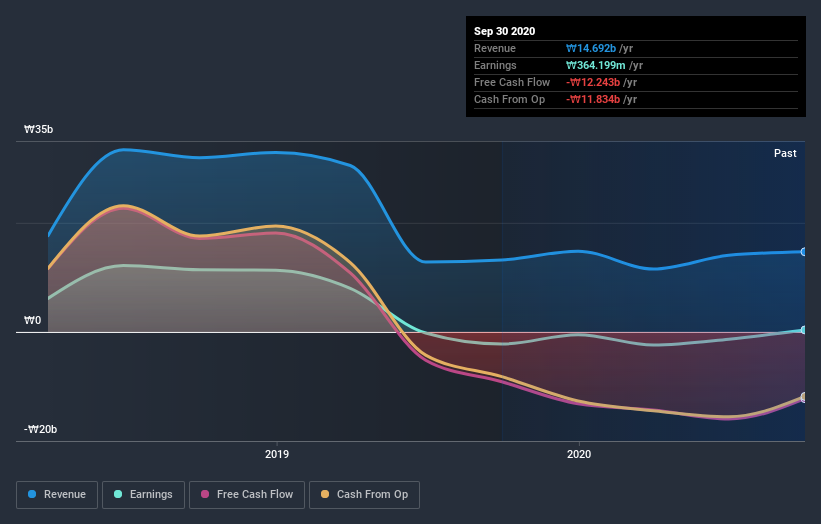Image resolution: width=821 pixels, height=524 pixels.
Task: Click the Revenue row label in tooltip
Action: pyautogui.click(x=495, y=49)
